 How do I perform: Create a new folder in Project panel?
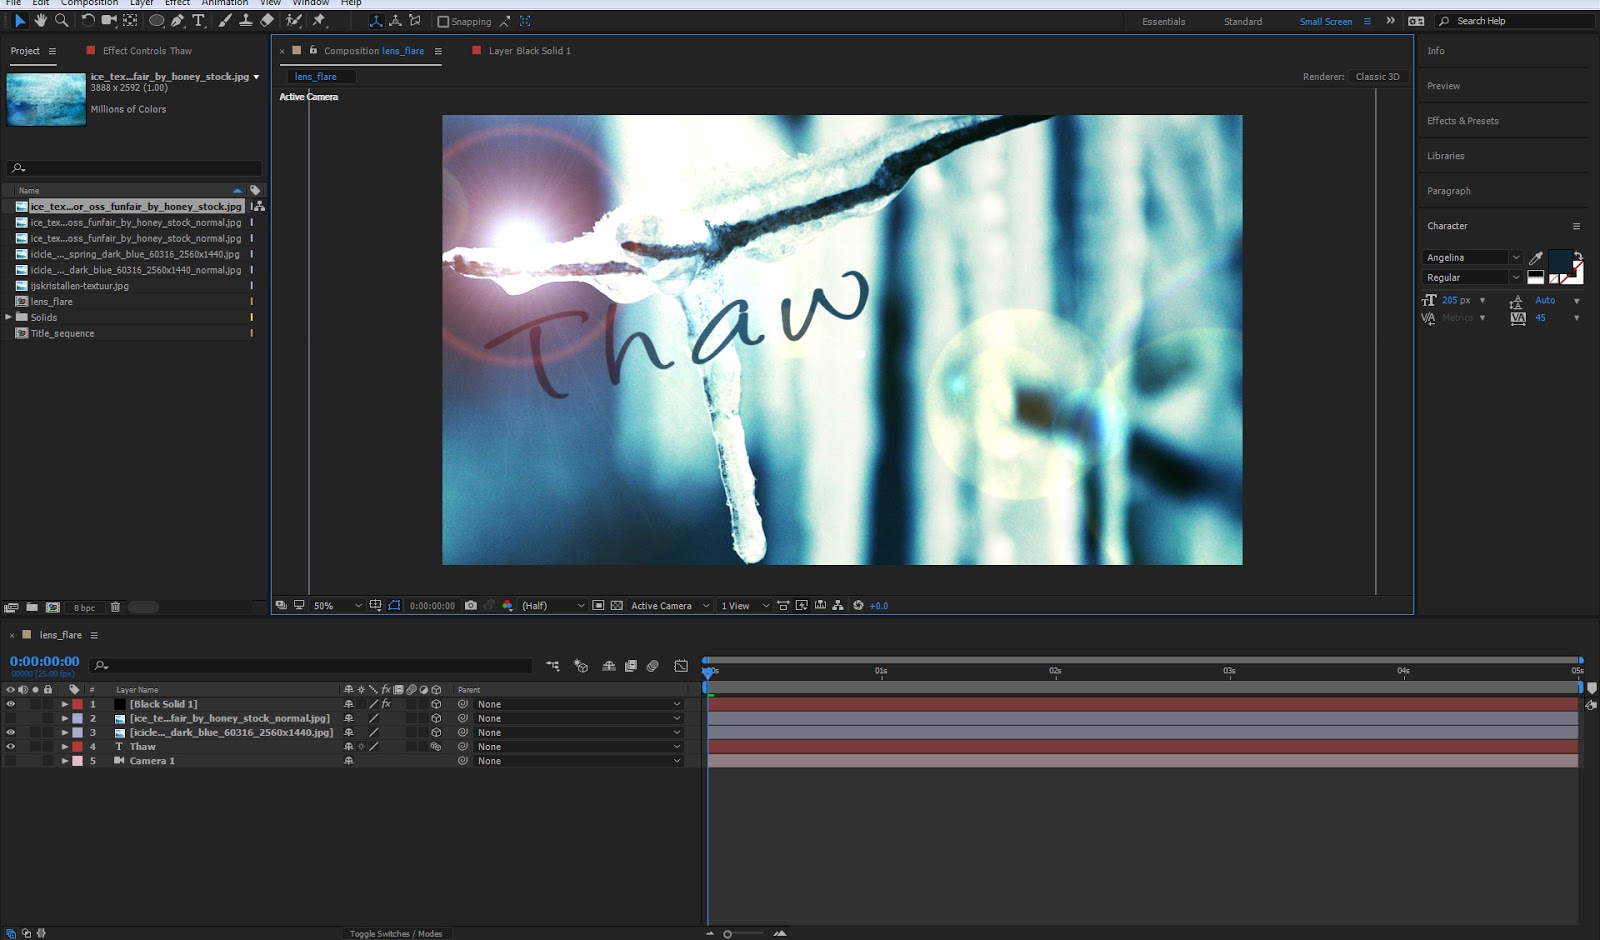point(32,607)
